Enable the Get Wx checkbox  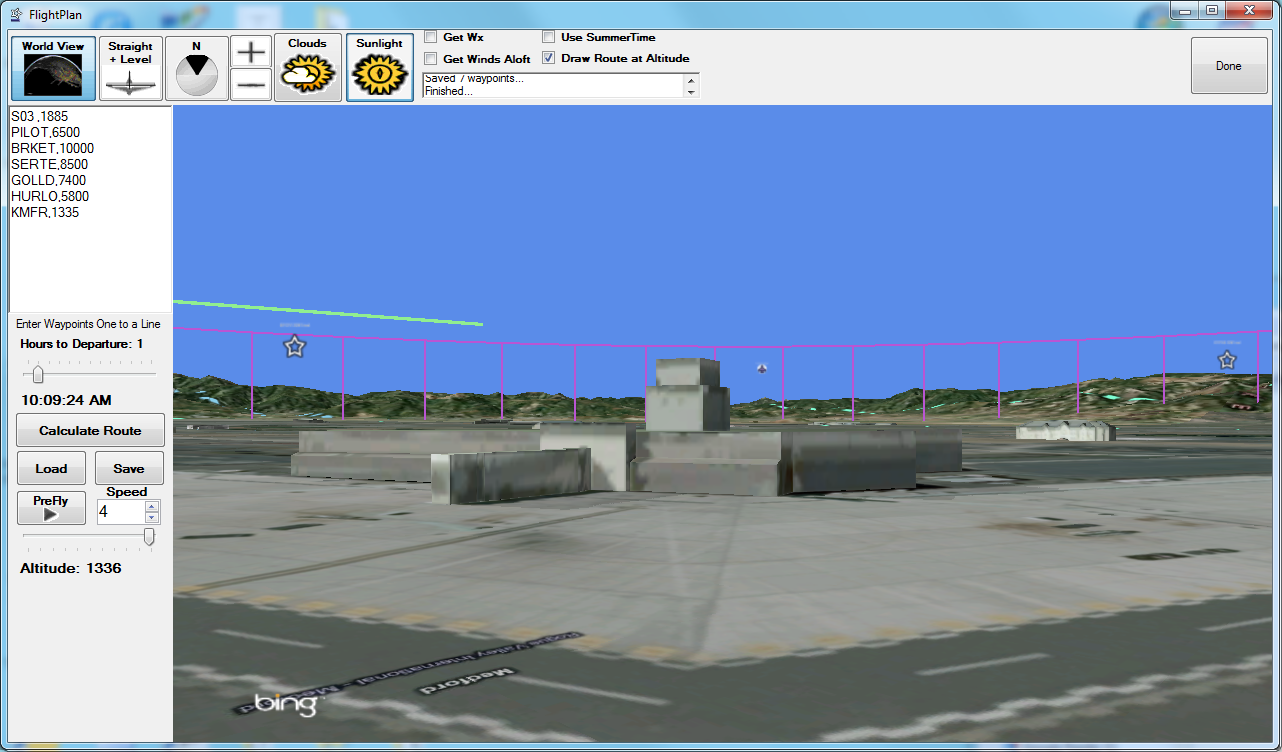click(x=431, y=37)
